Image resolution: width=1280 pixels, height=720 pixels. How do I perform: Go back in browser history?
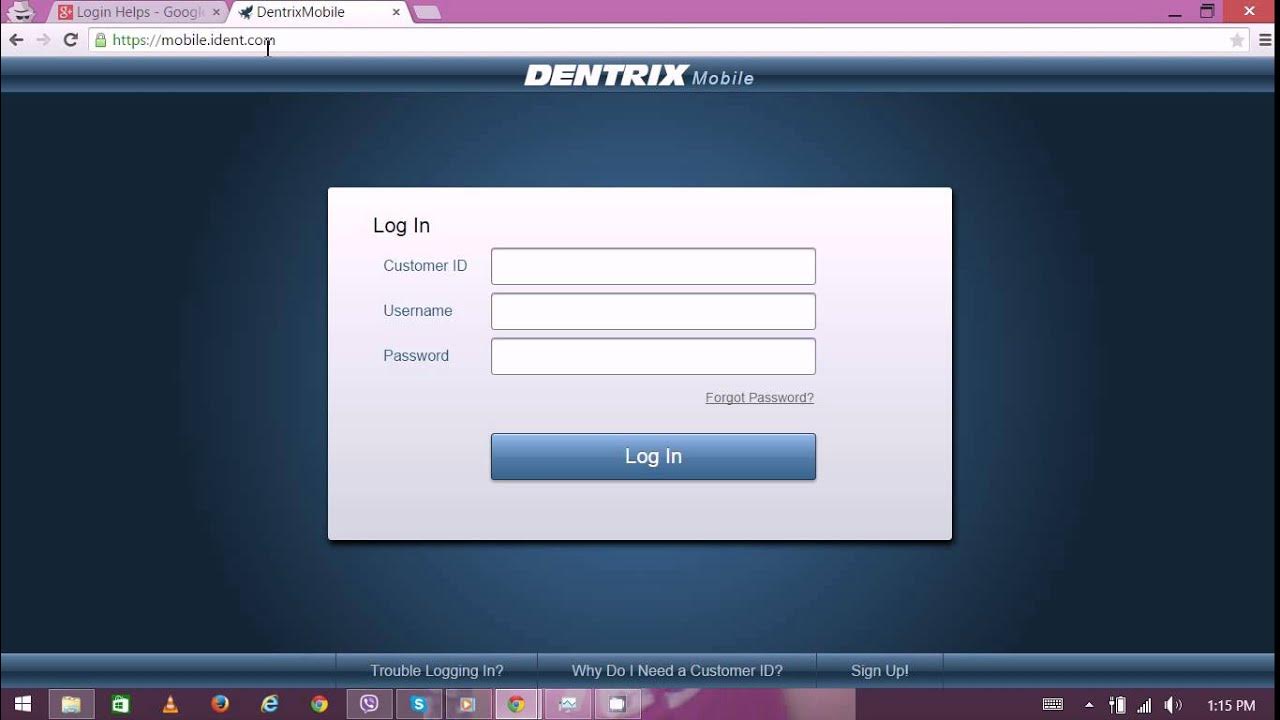tap(16, 40)
